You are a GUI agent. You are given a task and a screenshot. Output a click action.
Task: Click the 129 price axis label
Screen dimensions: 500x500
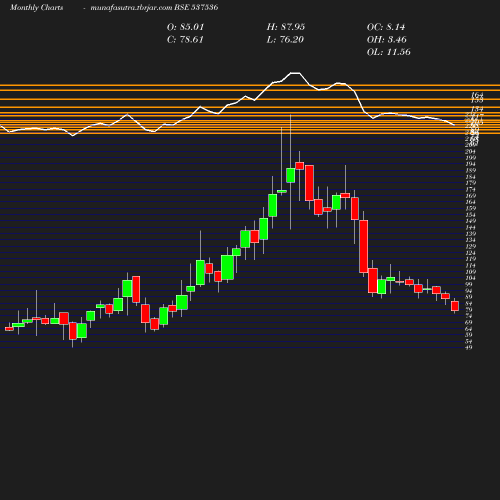point(470,246)
